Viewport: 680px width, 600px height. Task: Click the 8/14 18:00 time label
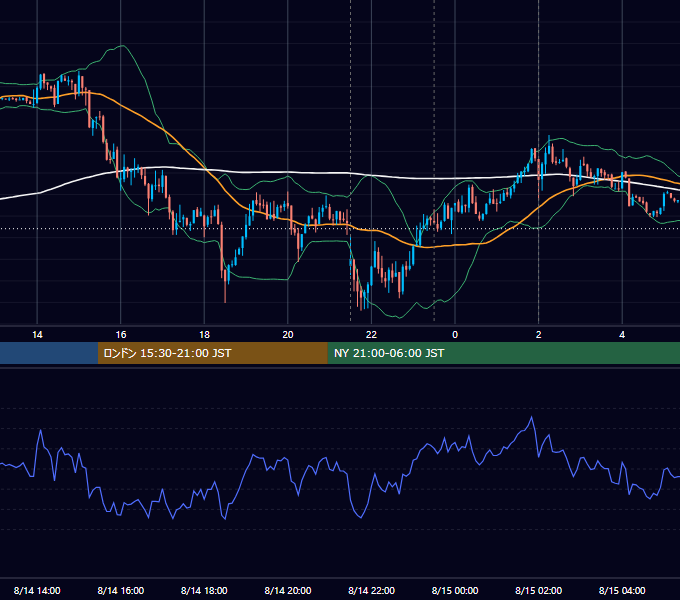[x=204, y=590]
